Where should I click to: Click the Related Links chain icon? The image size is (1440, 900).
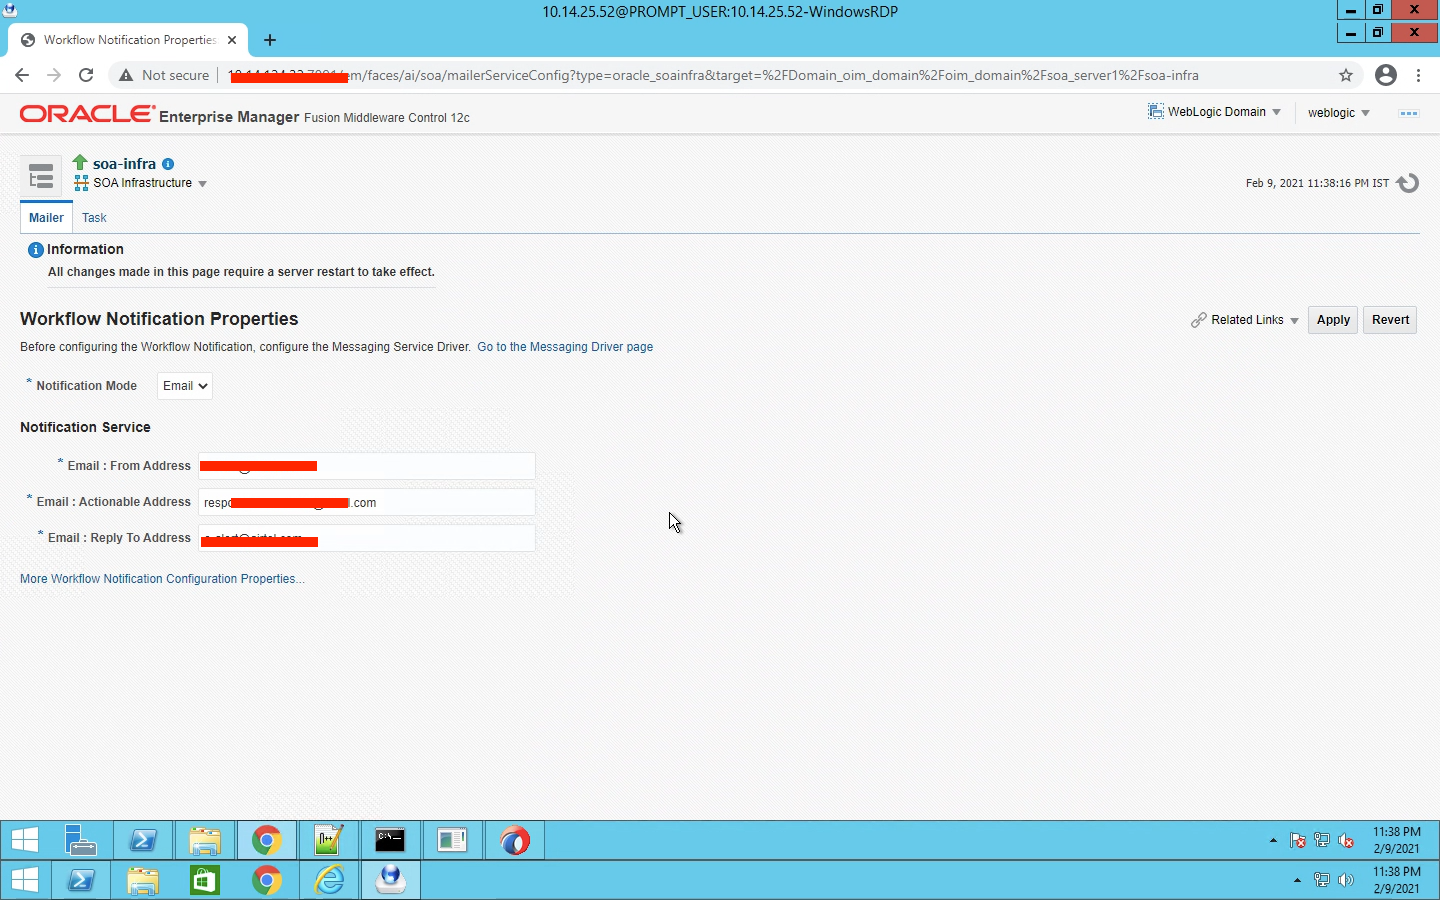tap(1199, 320)
